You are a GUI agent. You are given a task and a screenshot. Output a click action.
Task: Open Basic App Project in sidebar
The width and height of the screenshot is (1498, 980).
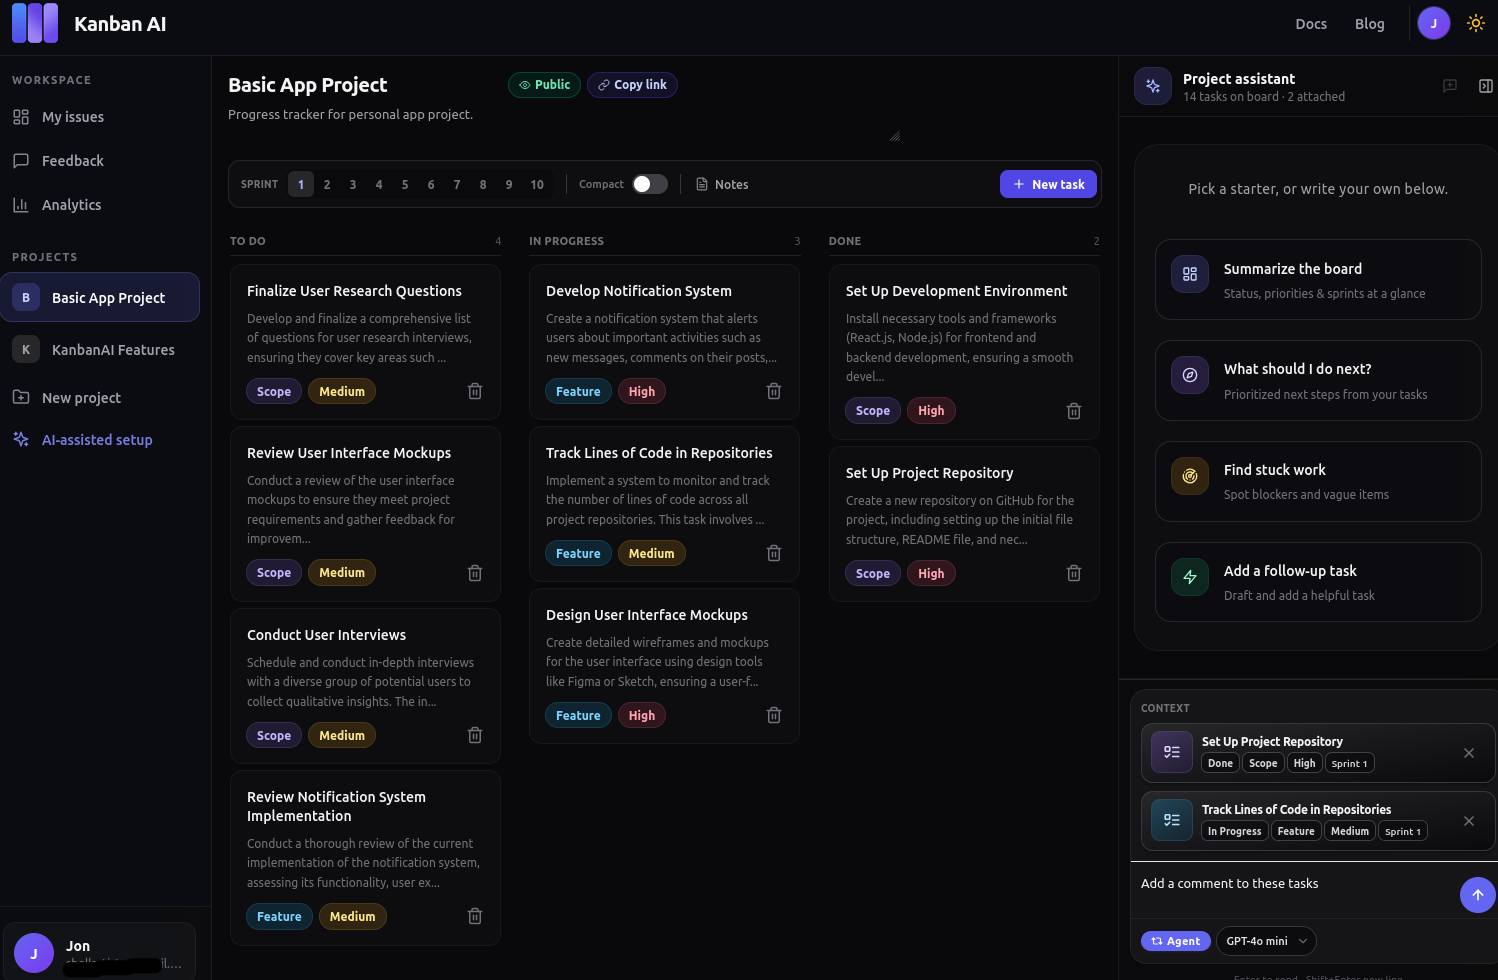coord(100,298)
